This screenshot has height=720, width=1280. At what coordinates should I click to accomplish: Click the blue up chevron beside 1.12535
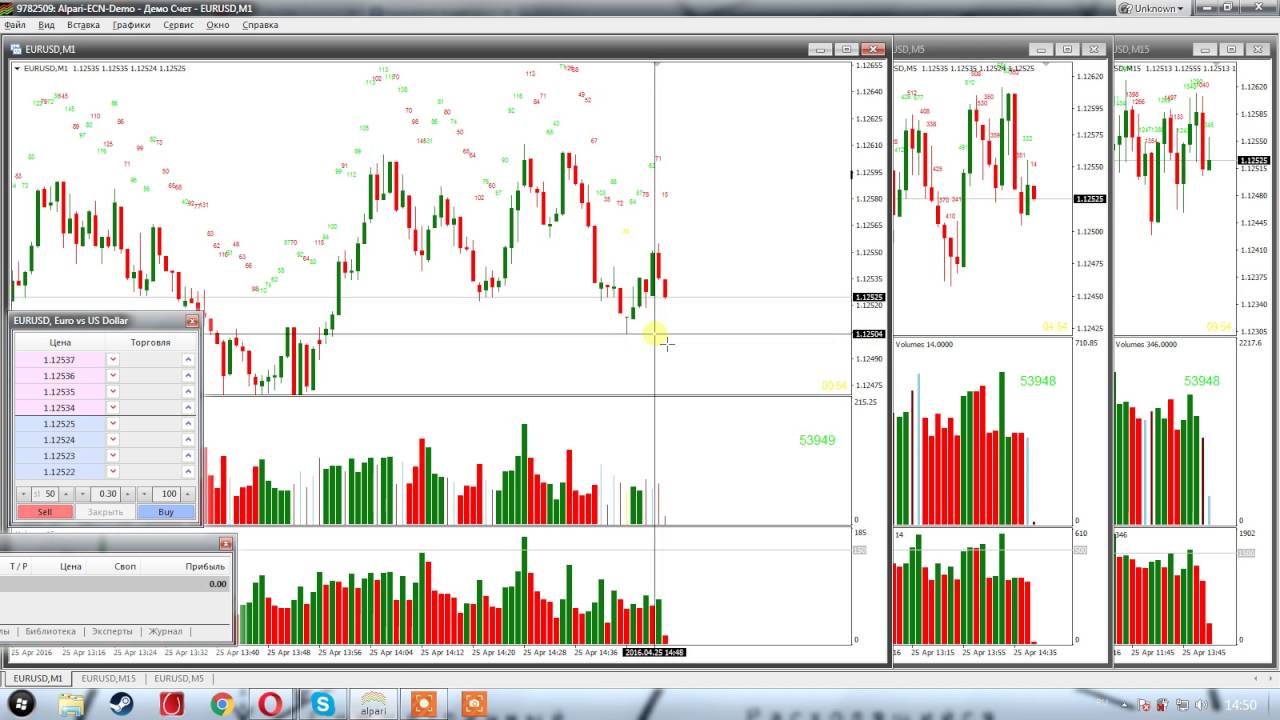[188, 391]
